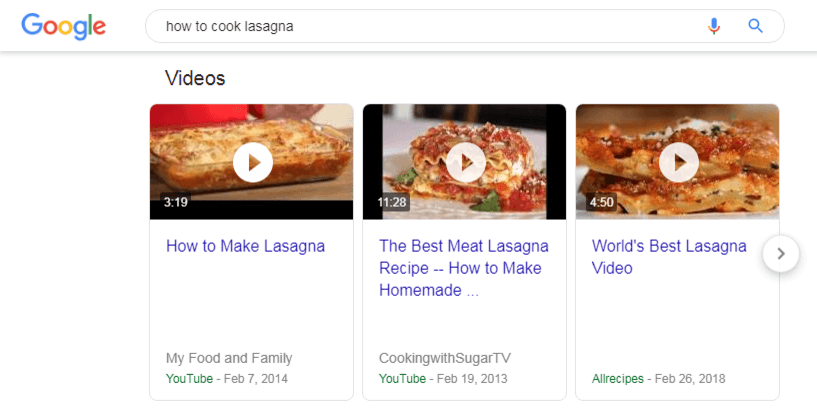
Task: Open 'How to Make Lasagna' link
Action: (x=245, y=246)
